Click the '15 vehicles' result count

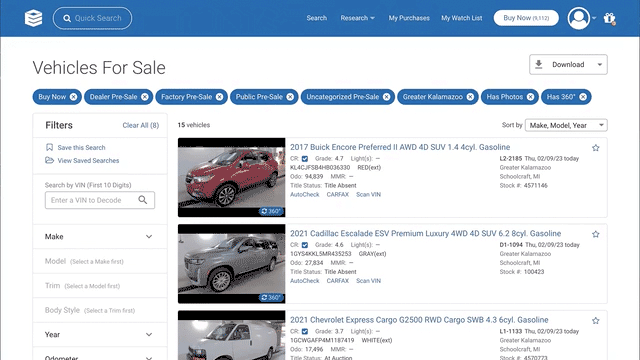tap(193, 125)
